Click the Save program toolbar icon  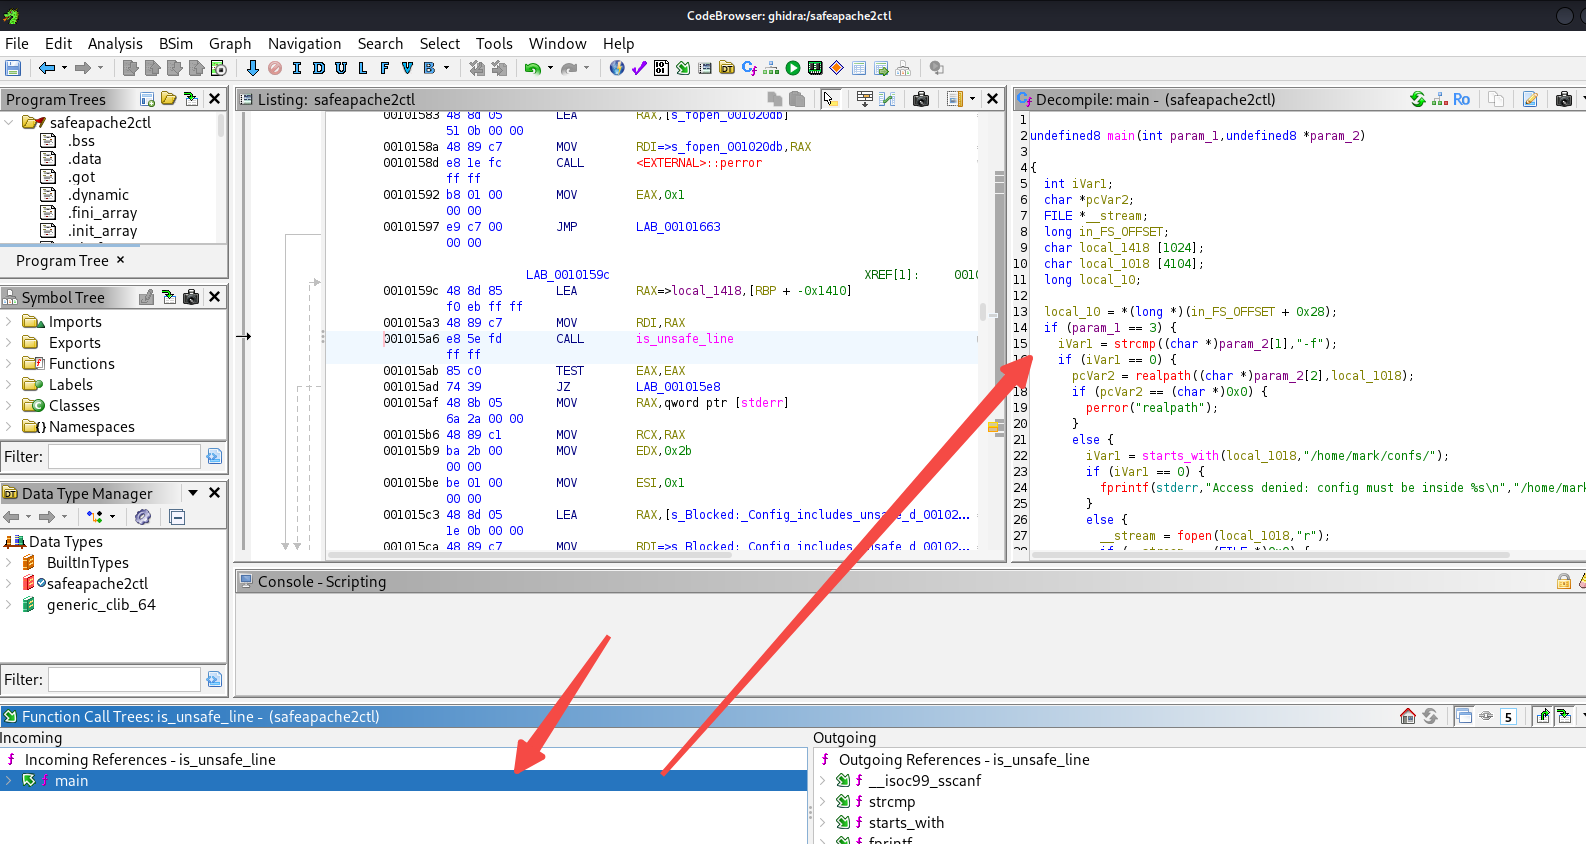(x=13, y=68)
